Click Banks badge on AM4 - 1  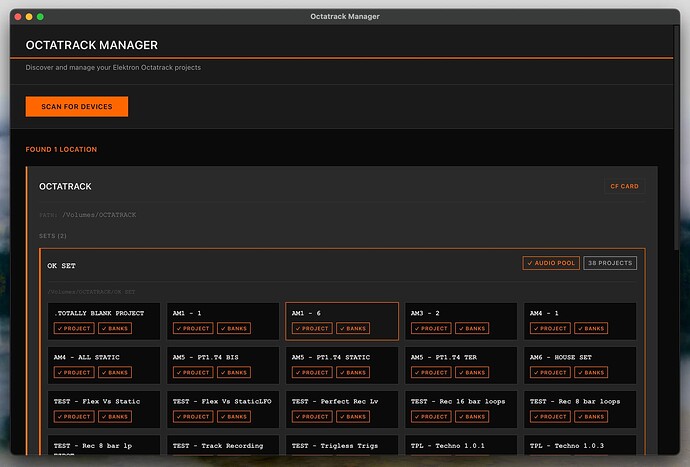tap(590, 328)
